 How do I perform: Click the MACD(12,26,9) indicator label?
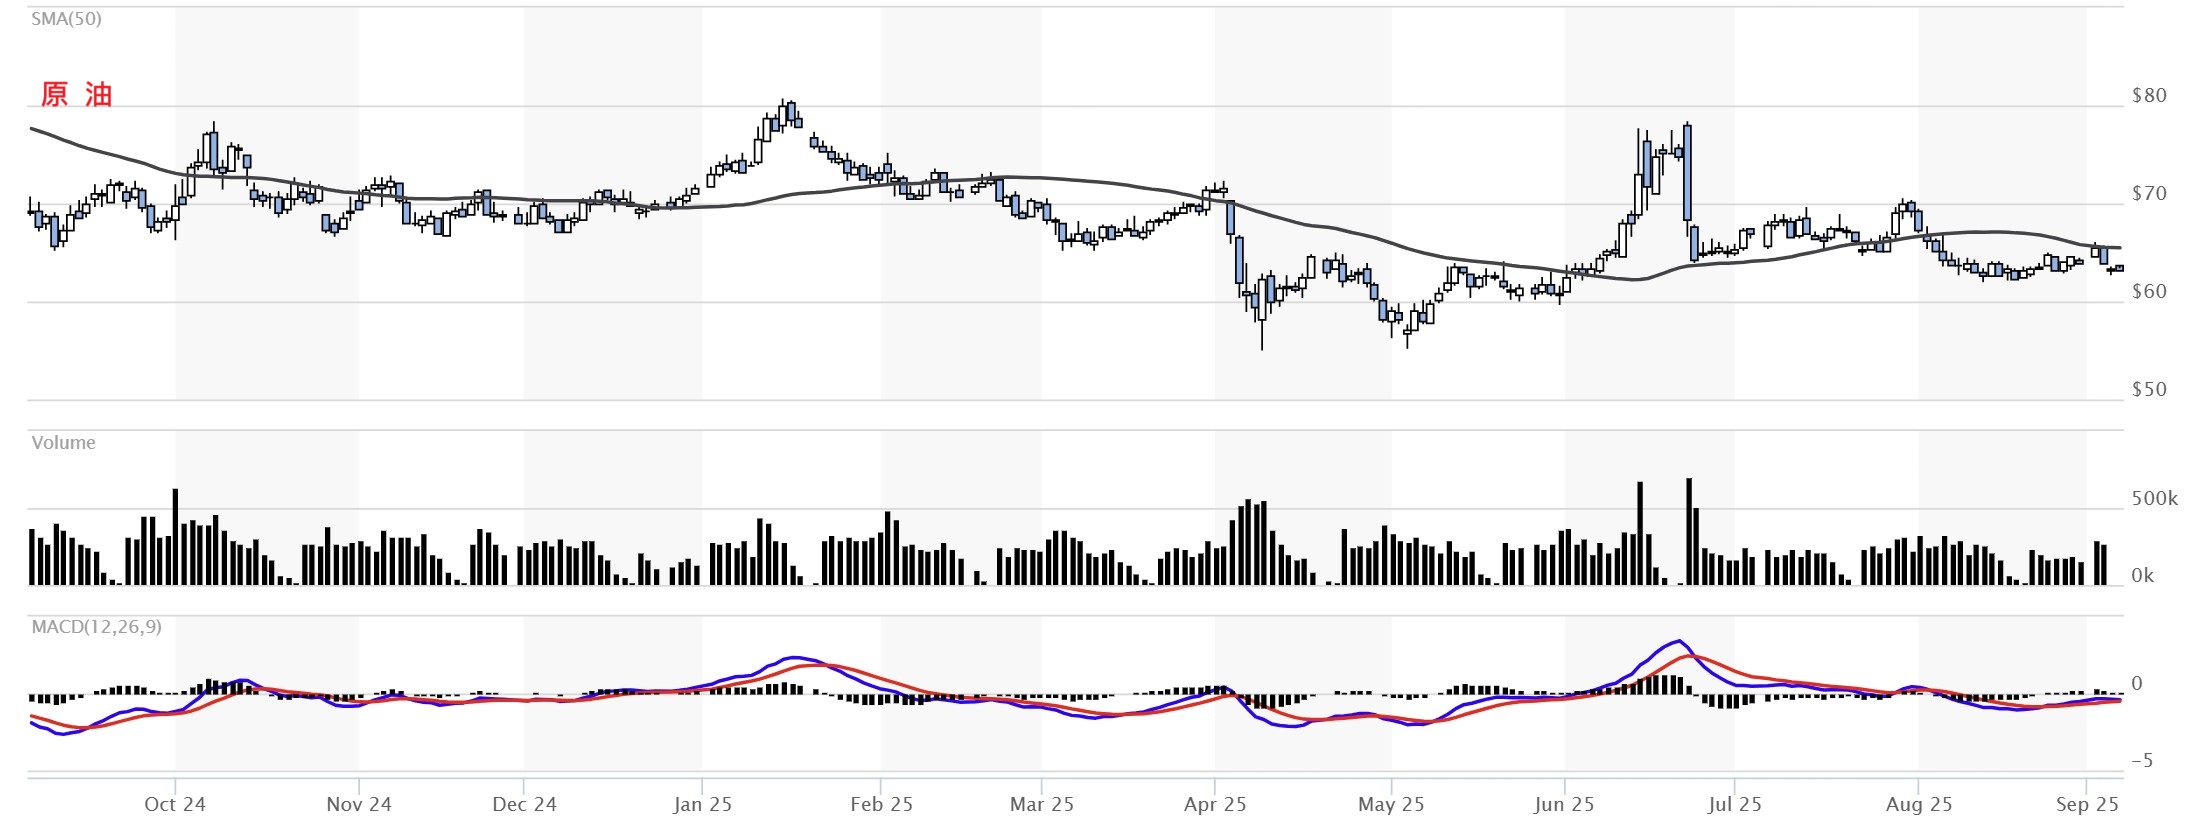96,627
